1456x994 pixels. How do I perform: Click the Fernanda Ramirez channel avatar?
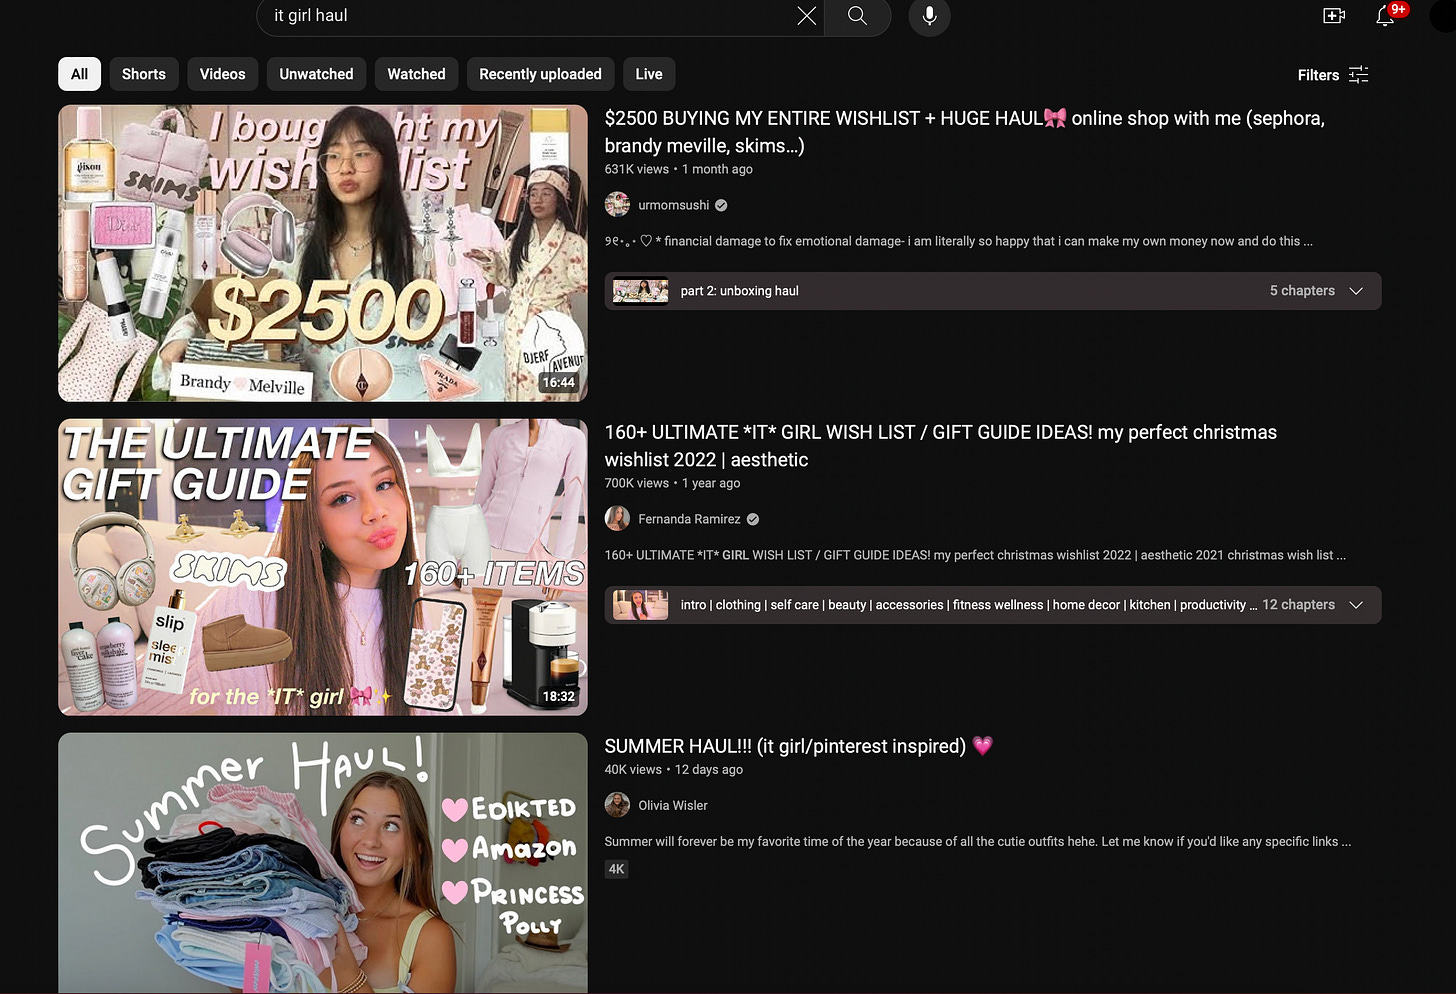pyautogui.click(x=617, y=519)
